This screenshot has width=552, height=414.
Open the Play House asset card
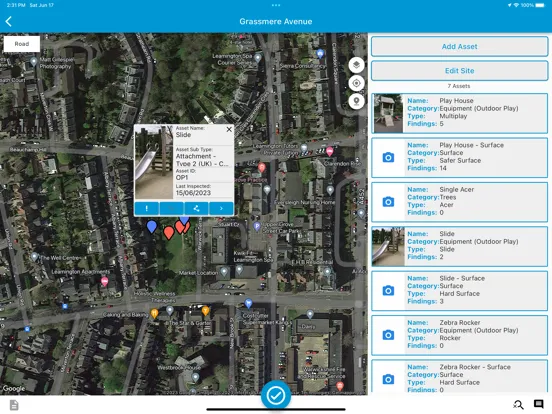point(459,113)
